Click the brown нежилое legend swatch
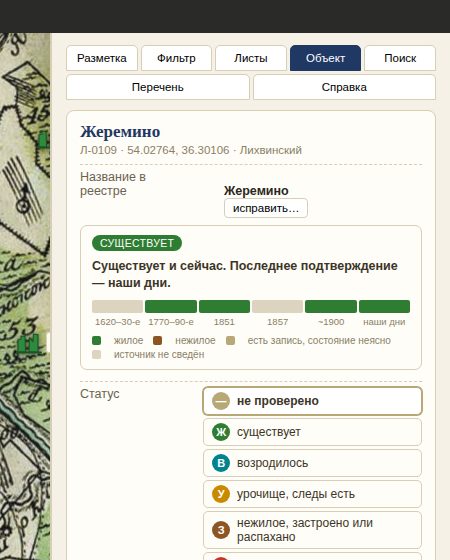This screenshot has width=450, height=560. pos(158,341)
